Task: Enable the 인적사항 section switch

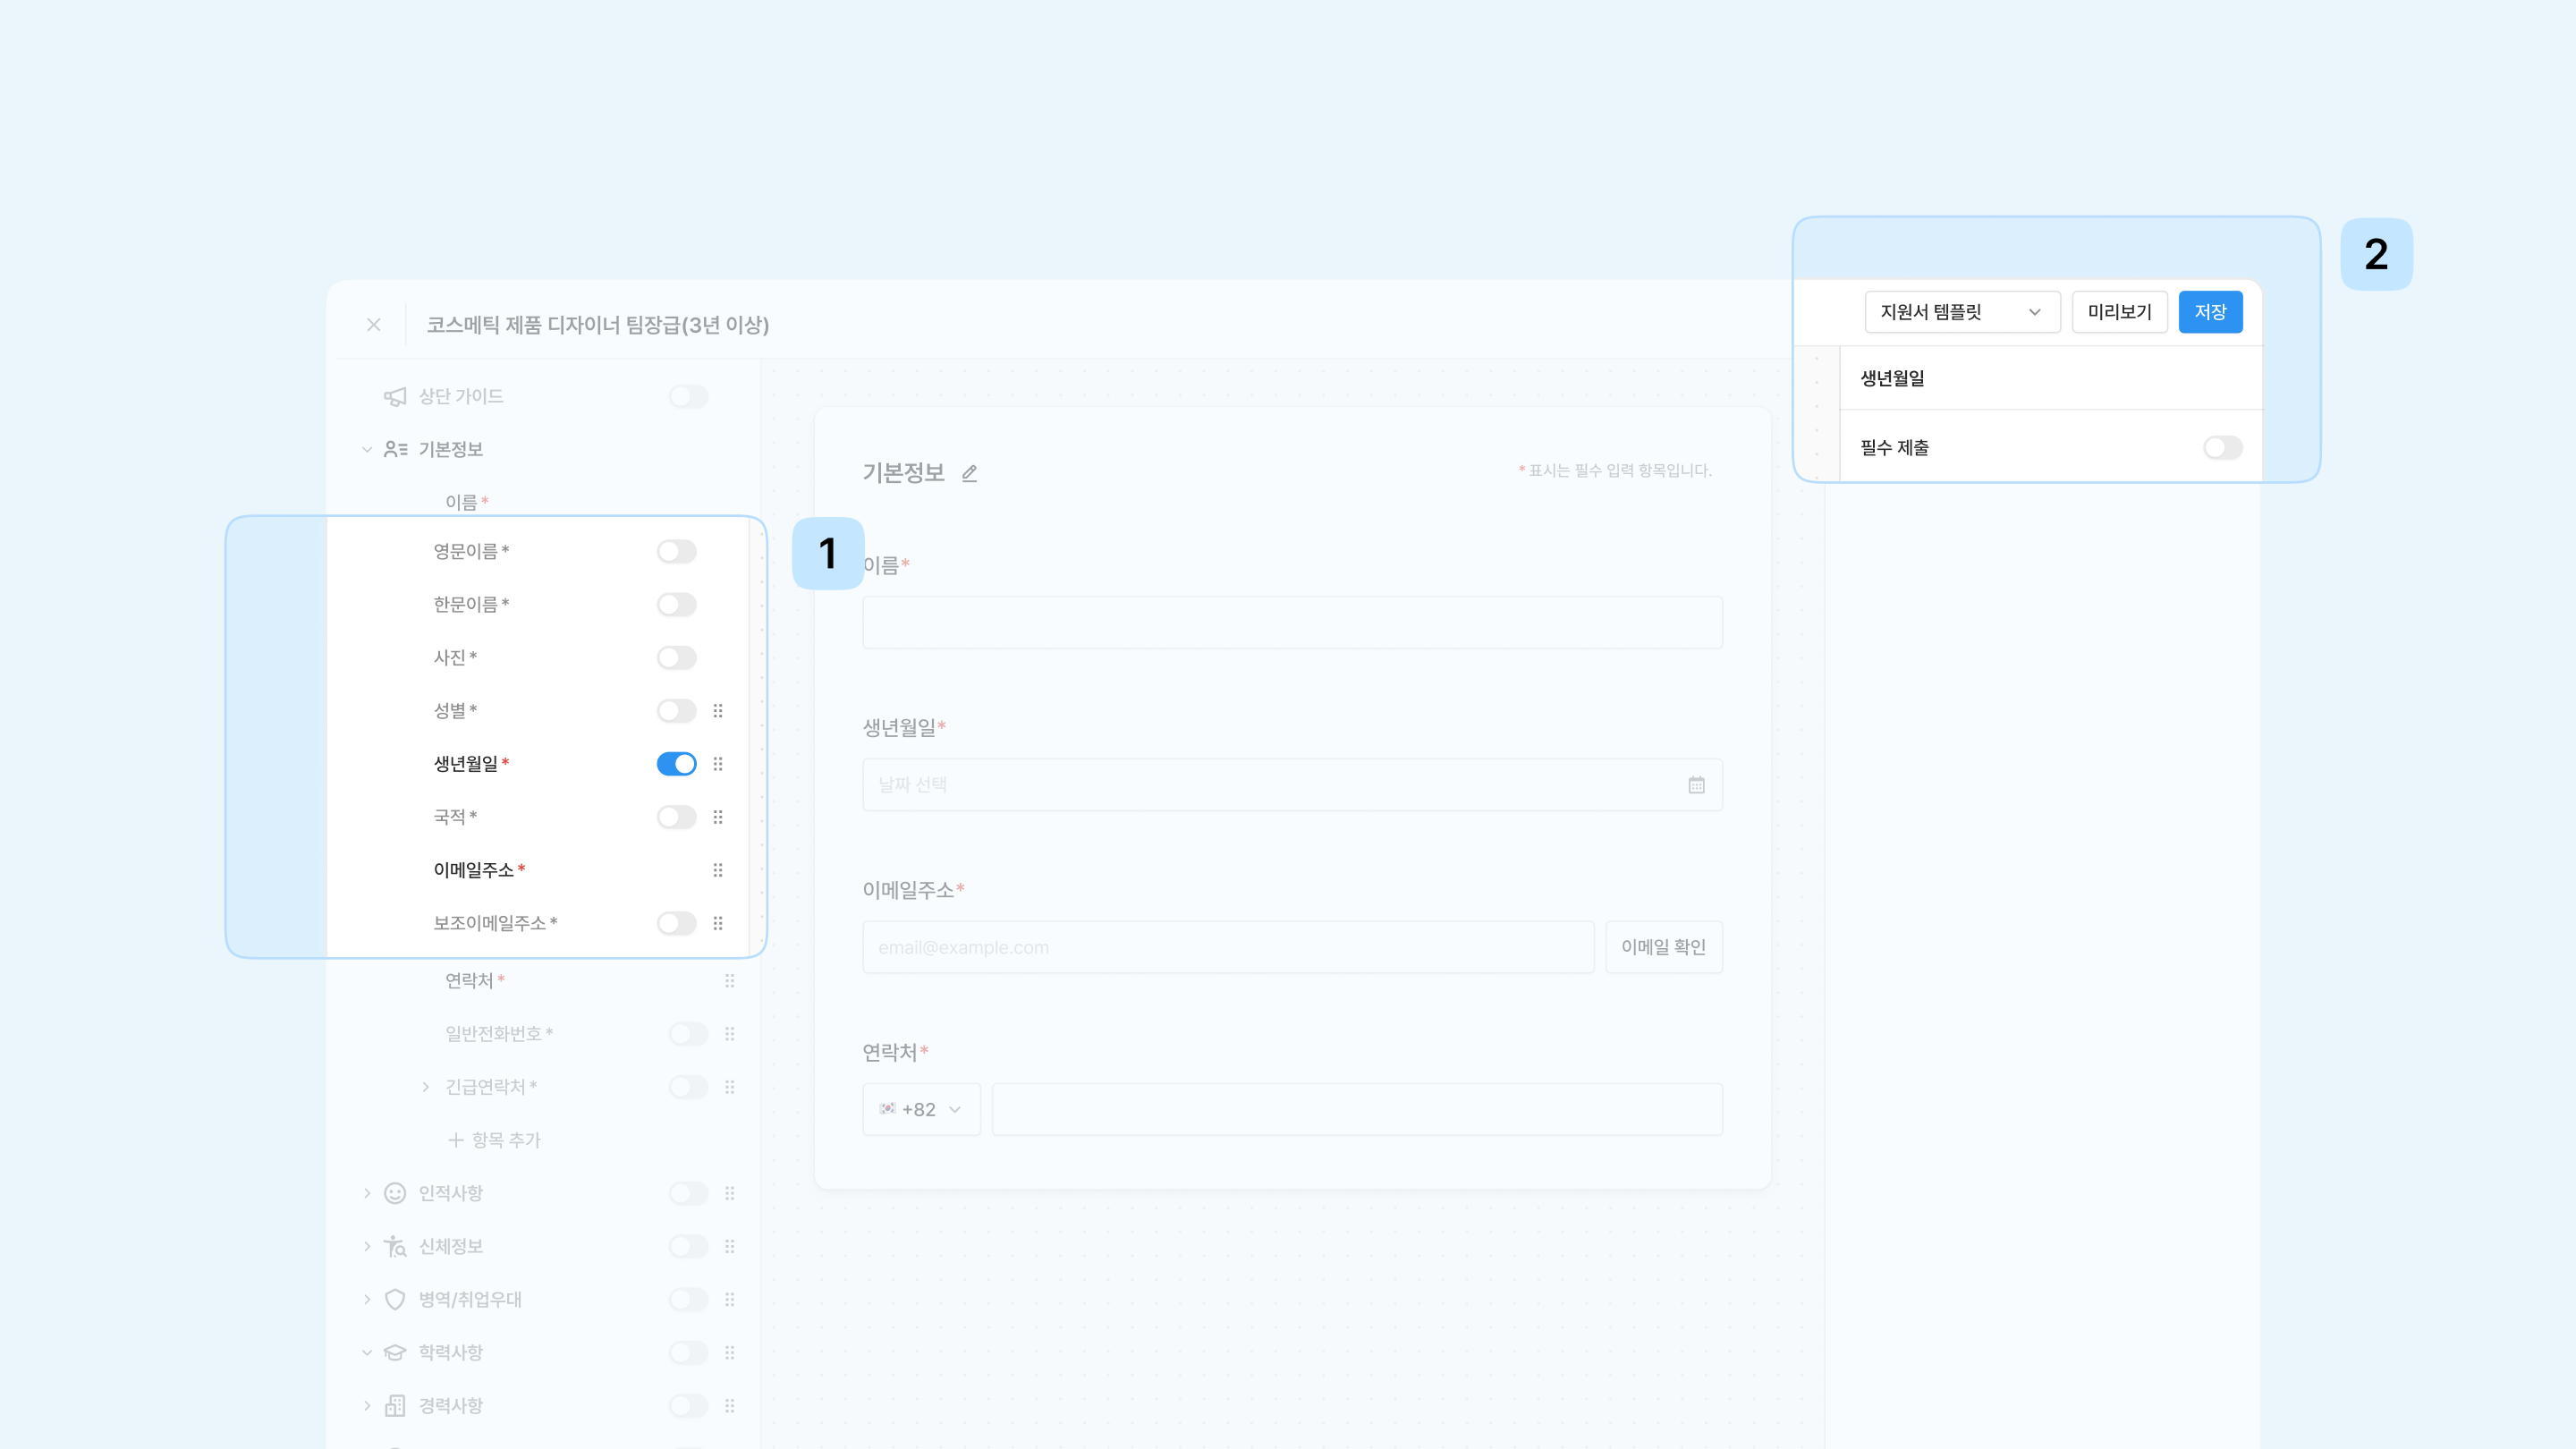Action: pyautogui.click(x=689, y=1193)
